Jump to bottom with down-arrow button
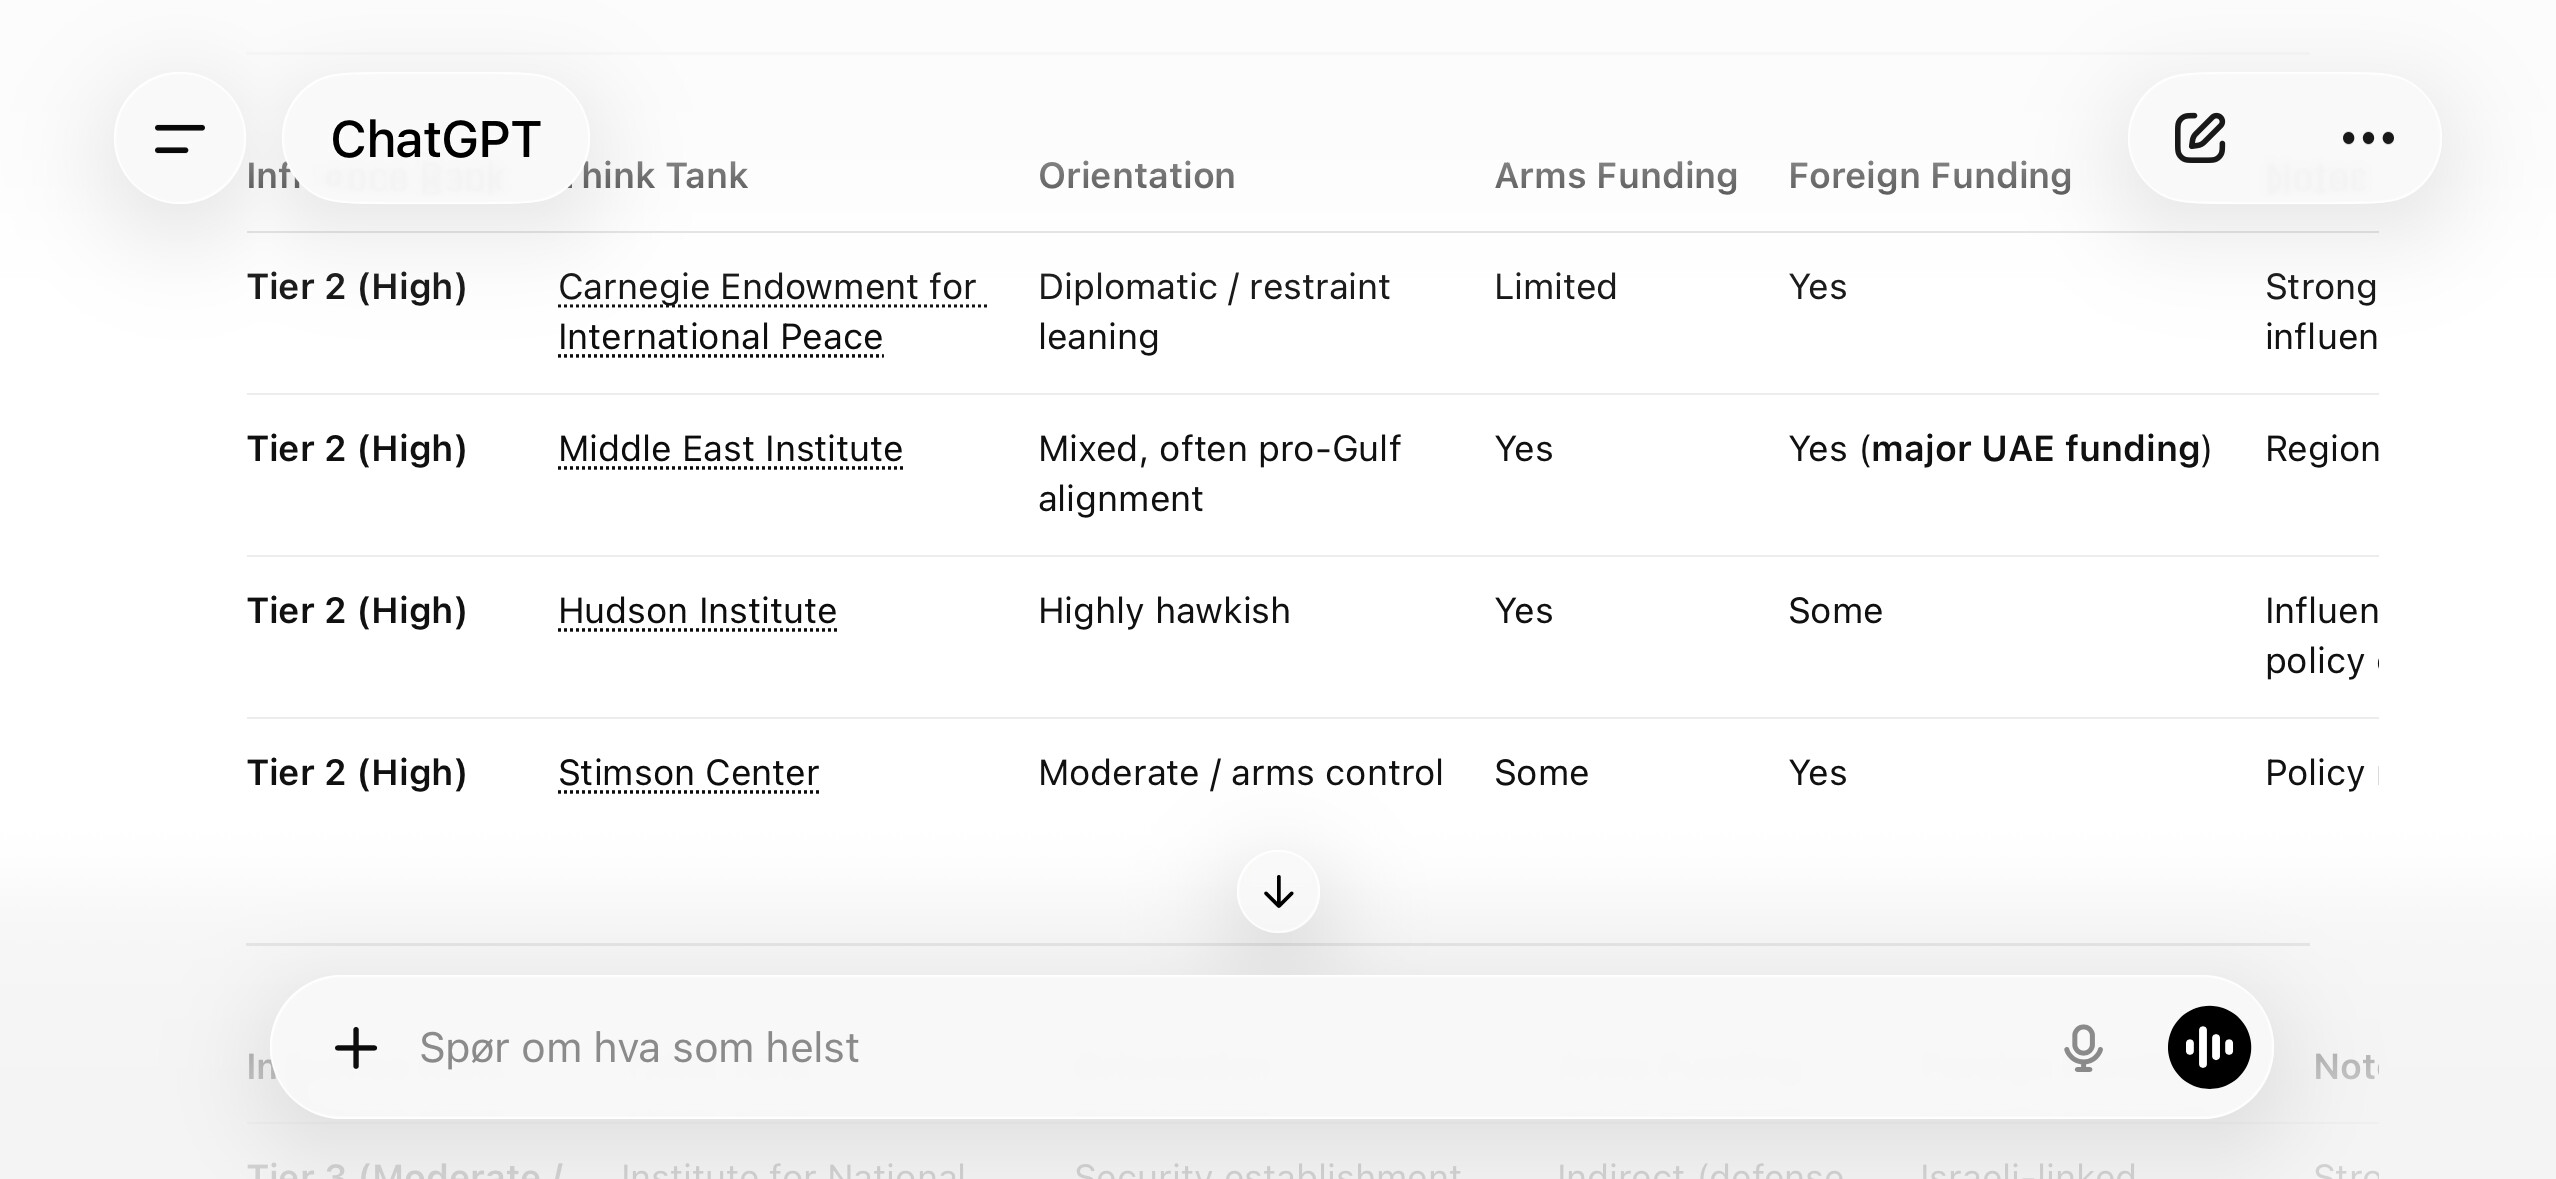The image size is (2556, 1179). [x=1278, y=891]
